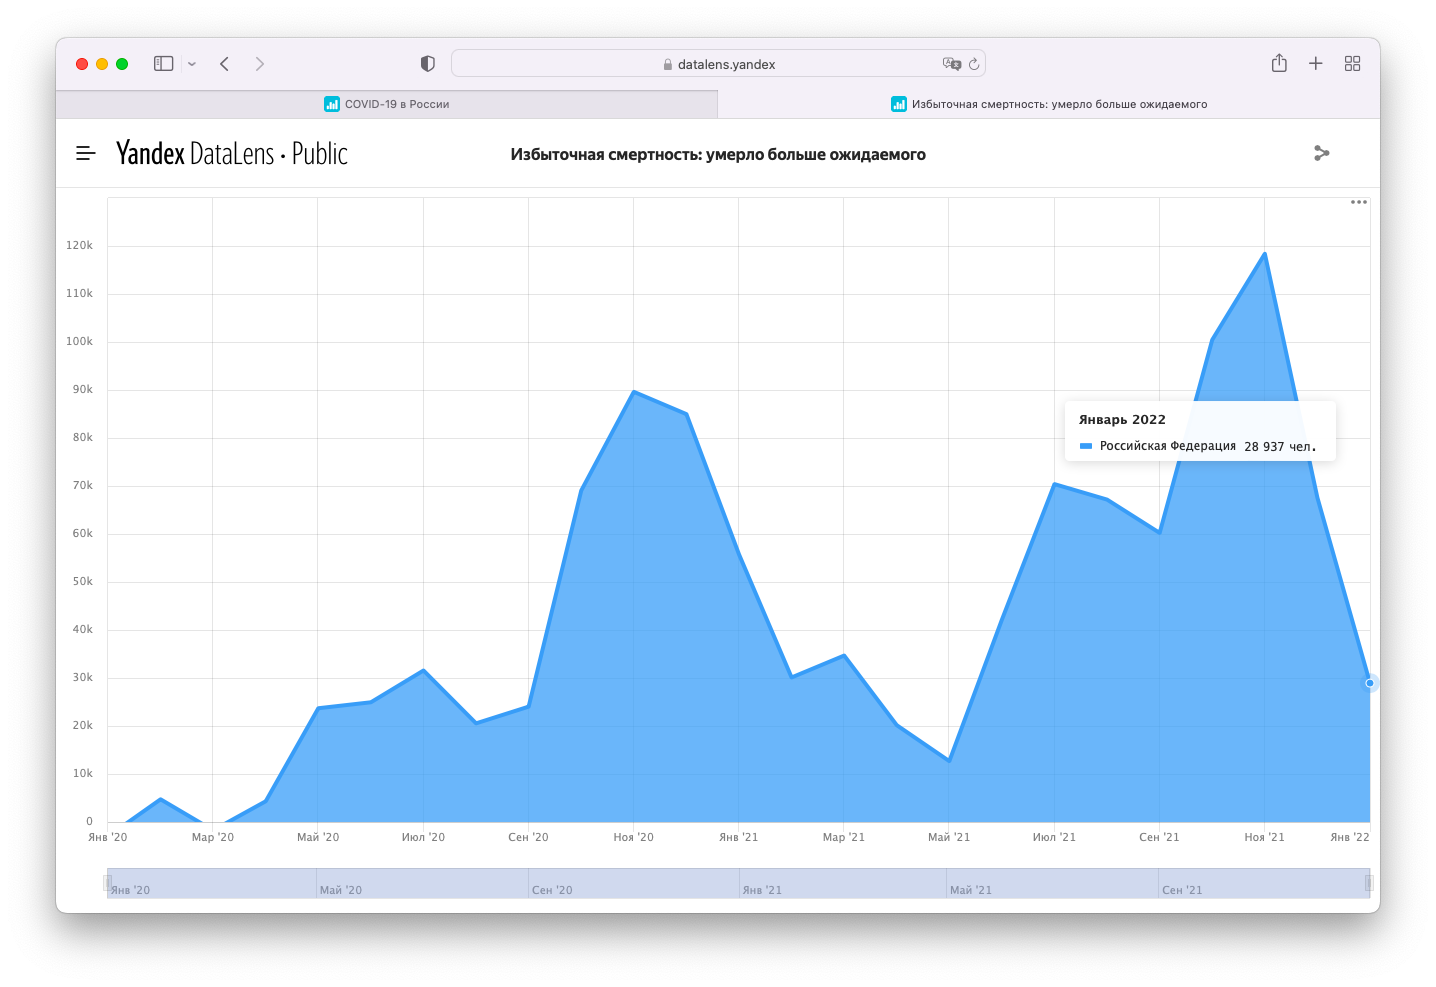Viewport: 1436px width, 987px height.
Task: Click the Май '21 navigator label
Action: click(x=971, y=890)
